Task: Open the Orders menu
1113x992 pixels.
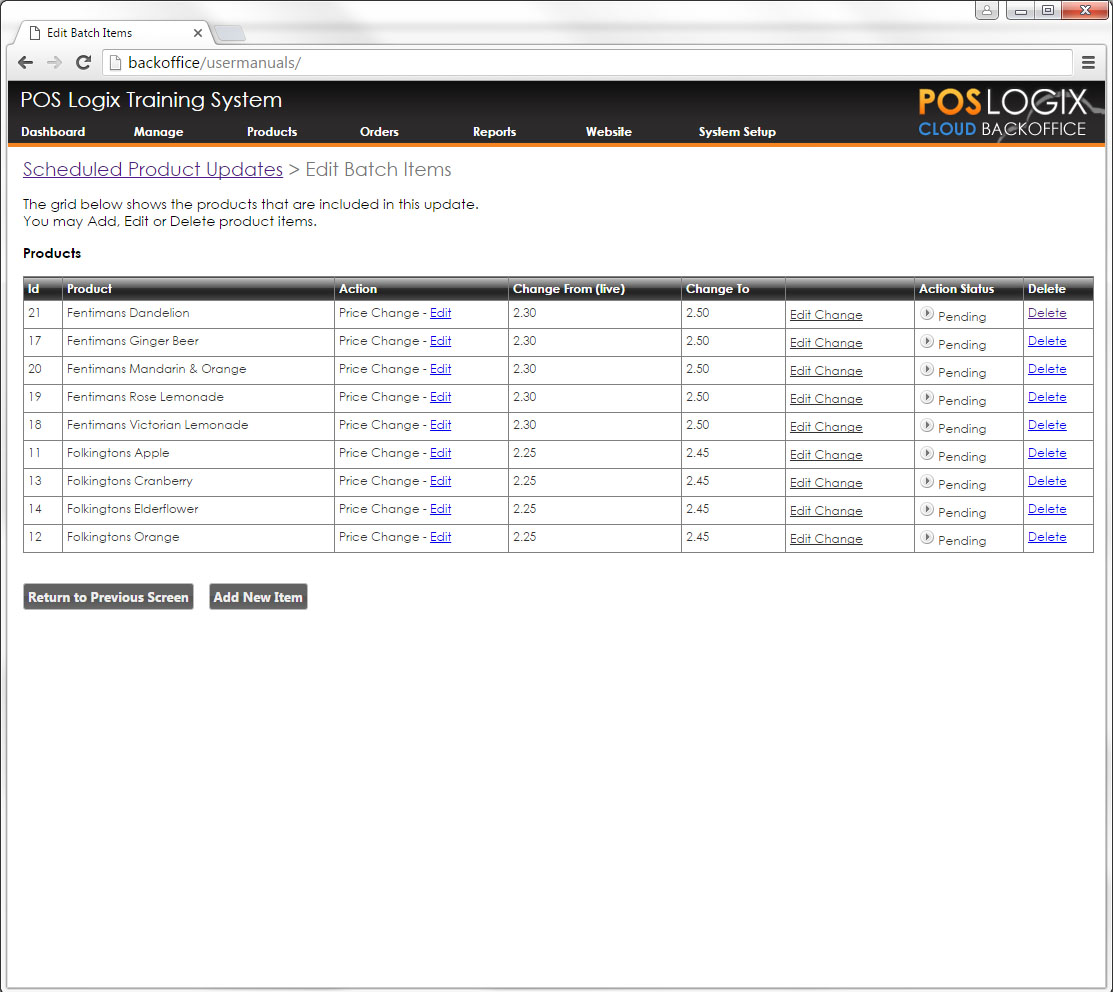Action: tap(379, 132)
